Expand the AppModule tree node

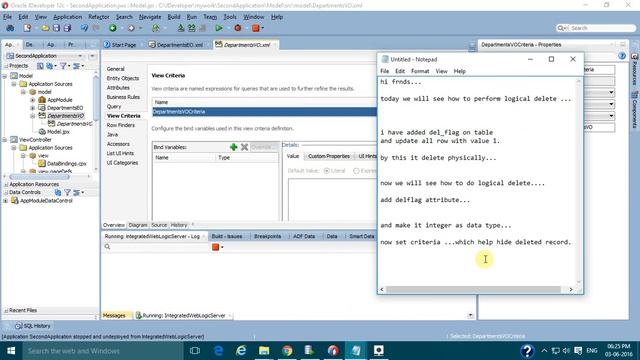(33, 100)
